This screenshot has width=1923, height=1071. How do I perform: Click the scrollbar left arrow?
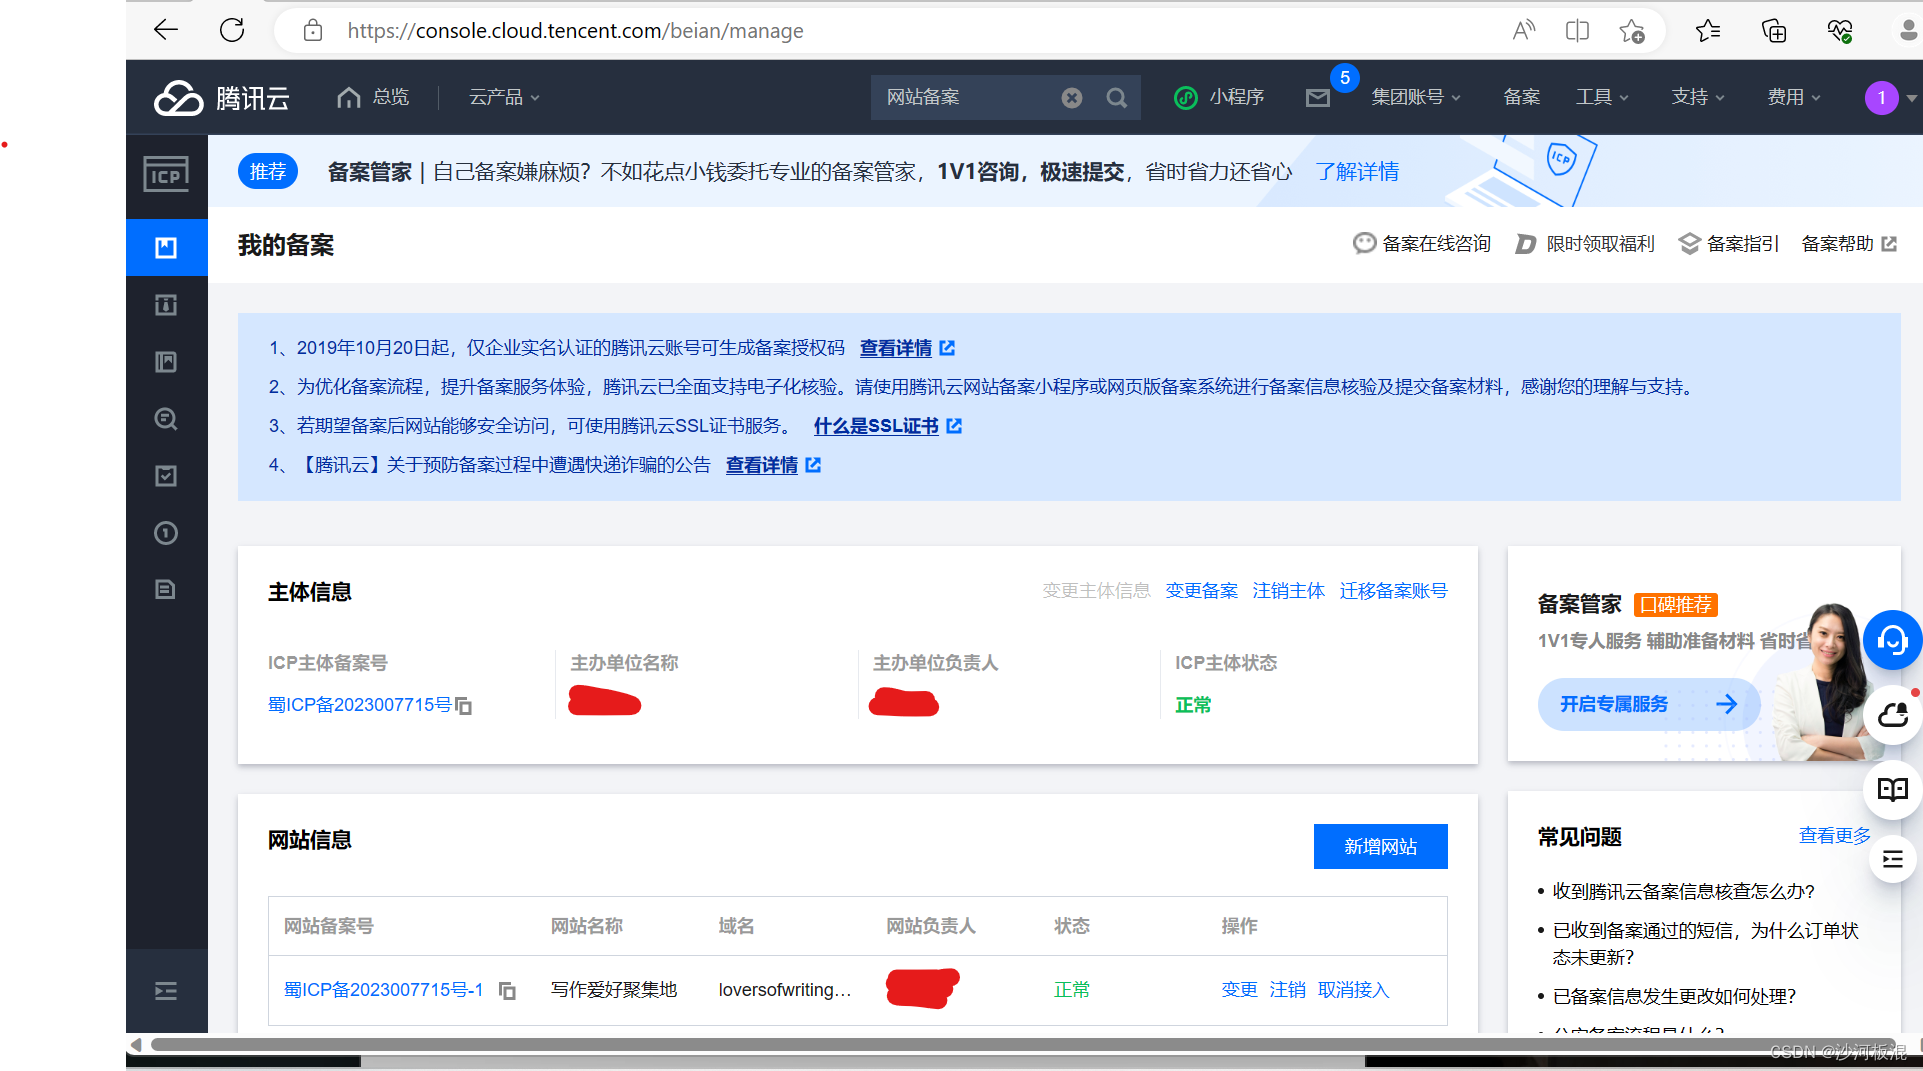coord(136,1045)
